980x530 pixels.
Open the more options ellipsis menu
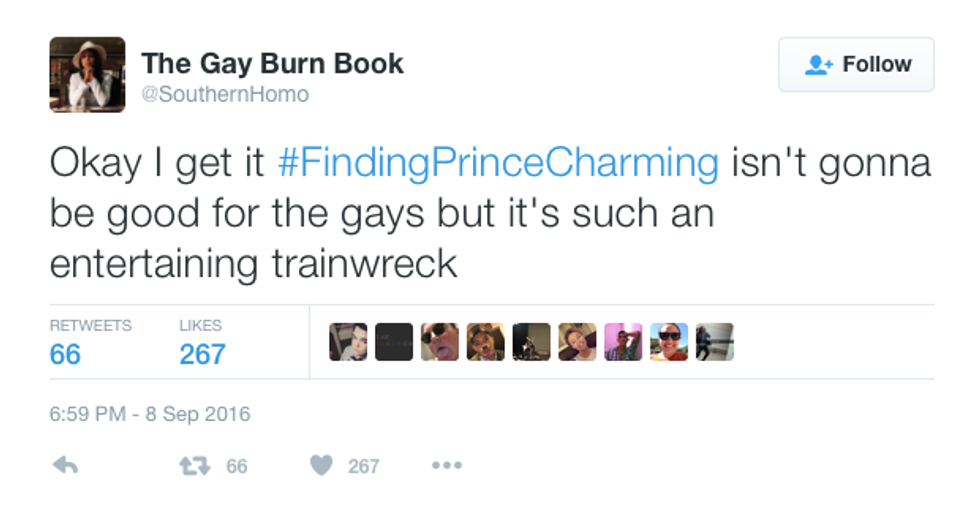click(446, 466)
